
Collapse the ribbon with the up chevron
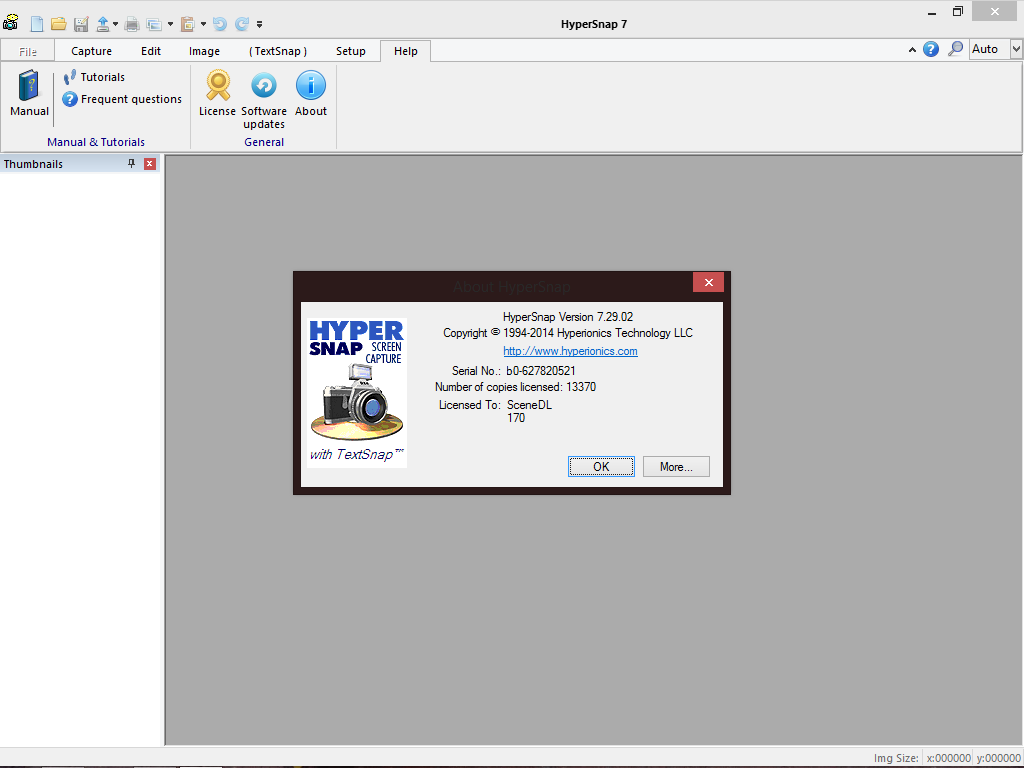[x=912, y=50]
